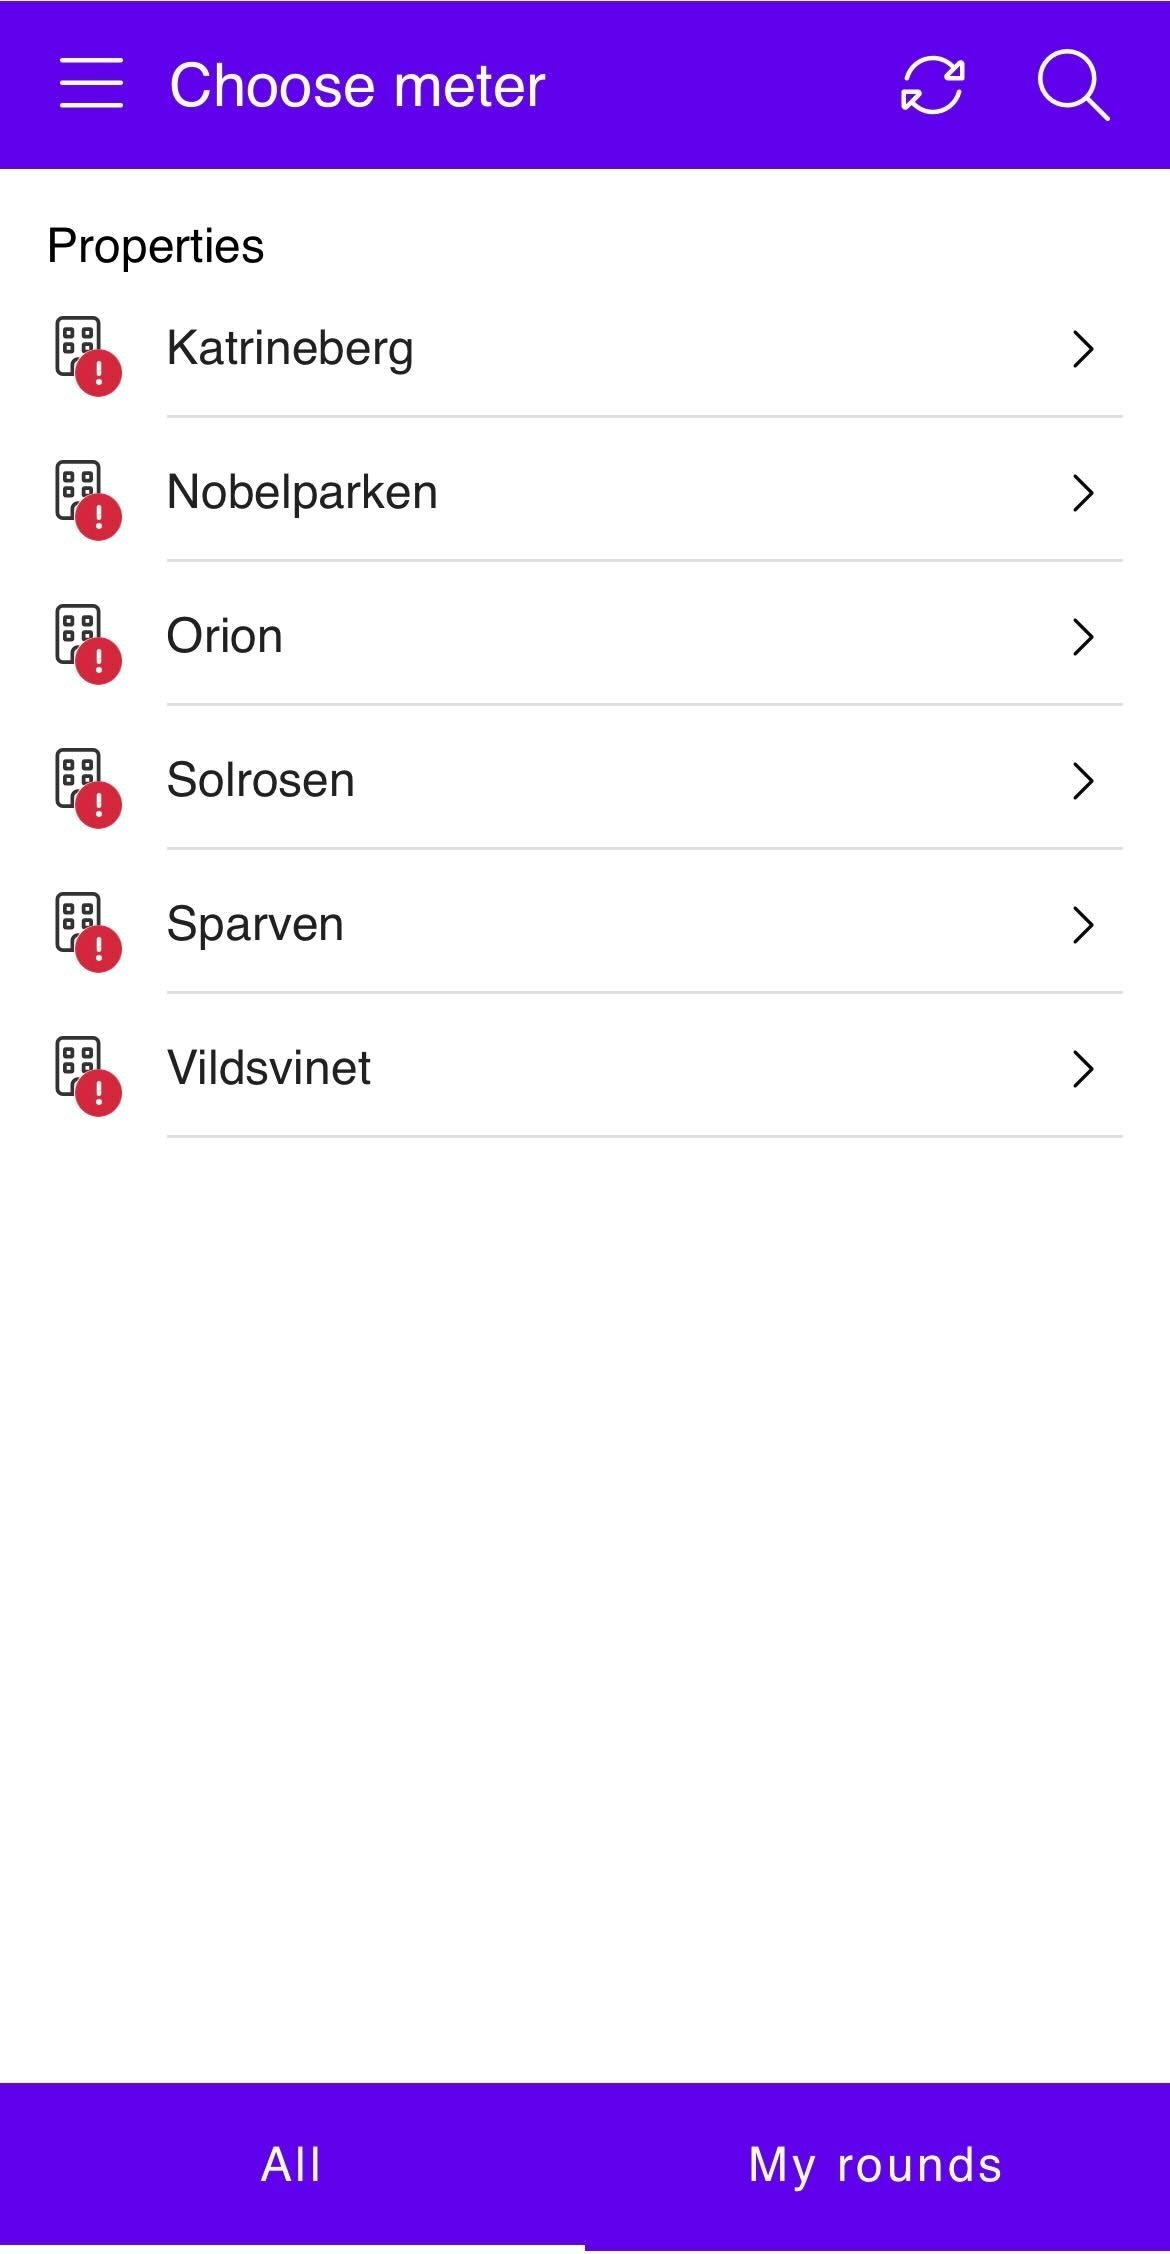Open the hamburger menu
Image resolution: width=1170 pixels, height=2254 pixels.
[x=91, y=84]
